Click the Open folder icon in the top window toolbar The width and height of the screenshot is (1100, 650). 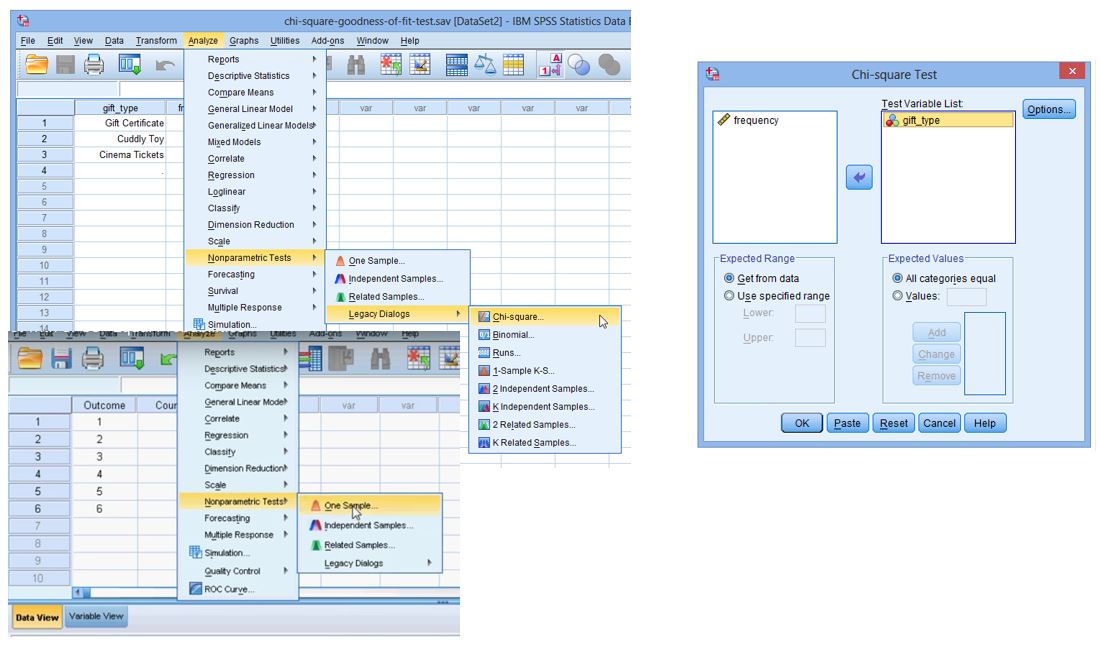point(36,65)
